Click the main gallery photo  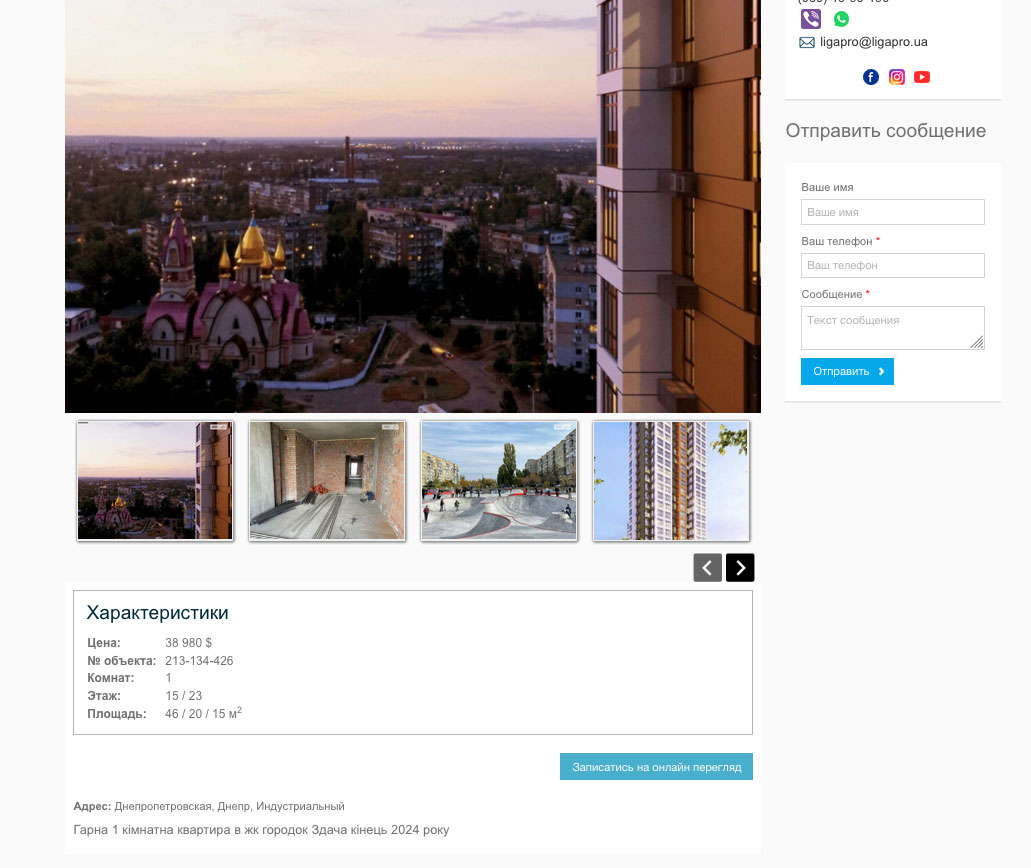[413, 206]
